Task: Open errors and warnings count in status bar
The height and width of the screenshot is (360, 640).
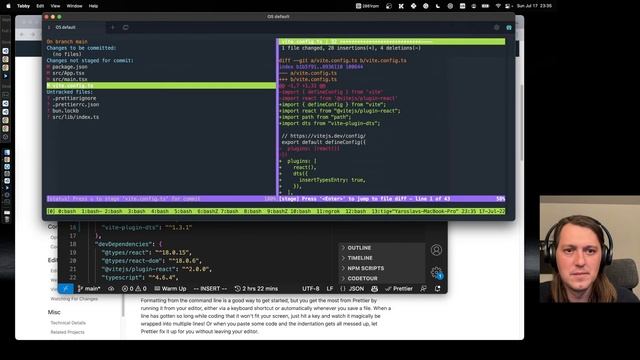Action: click(134, 289)
